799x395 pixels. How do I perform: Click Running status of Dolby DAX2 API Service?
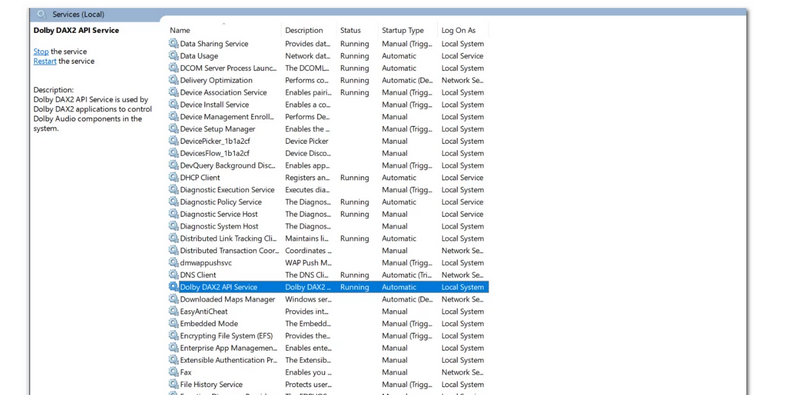click(354, 287)
